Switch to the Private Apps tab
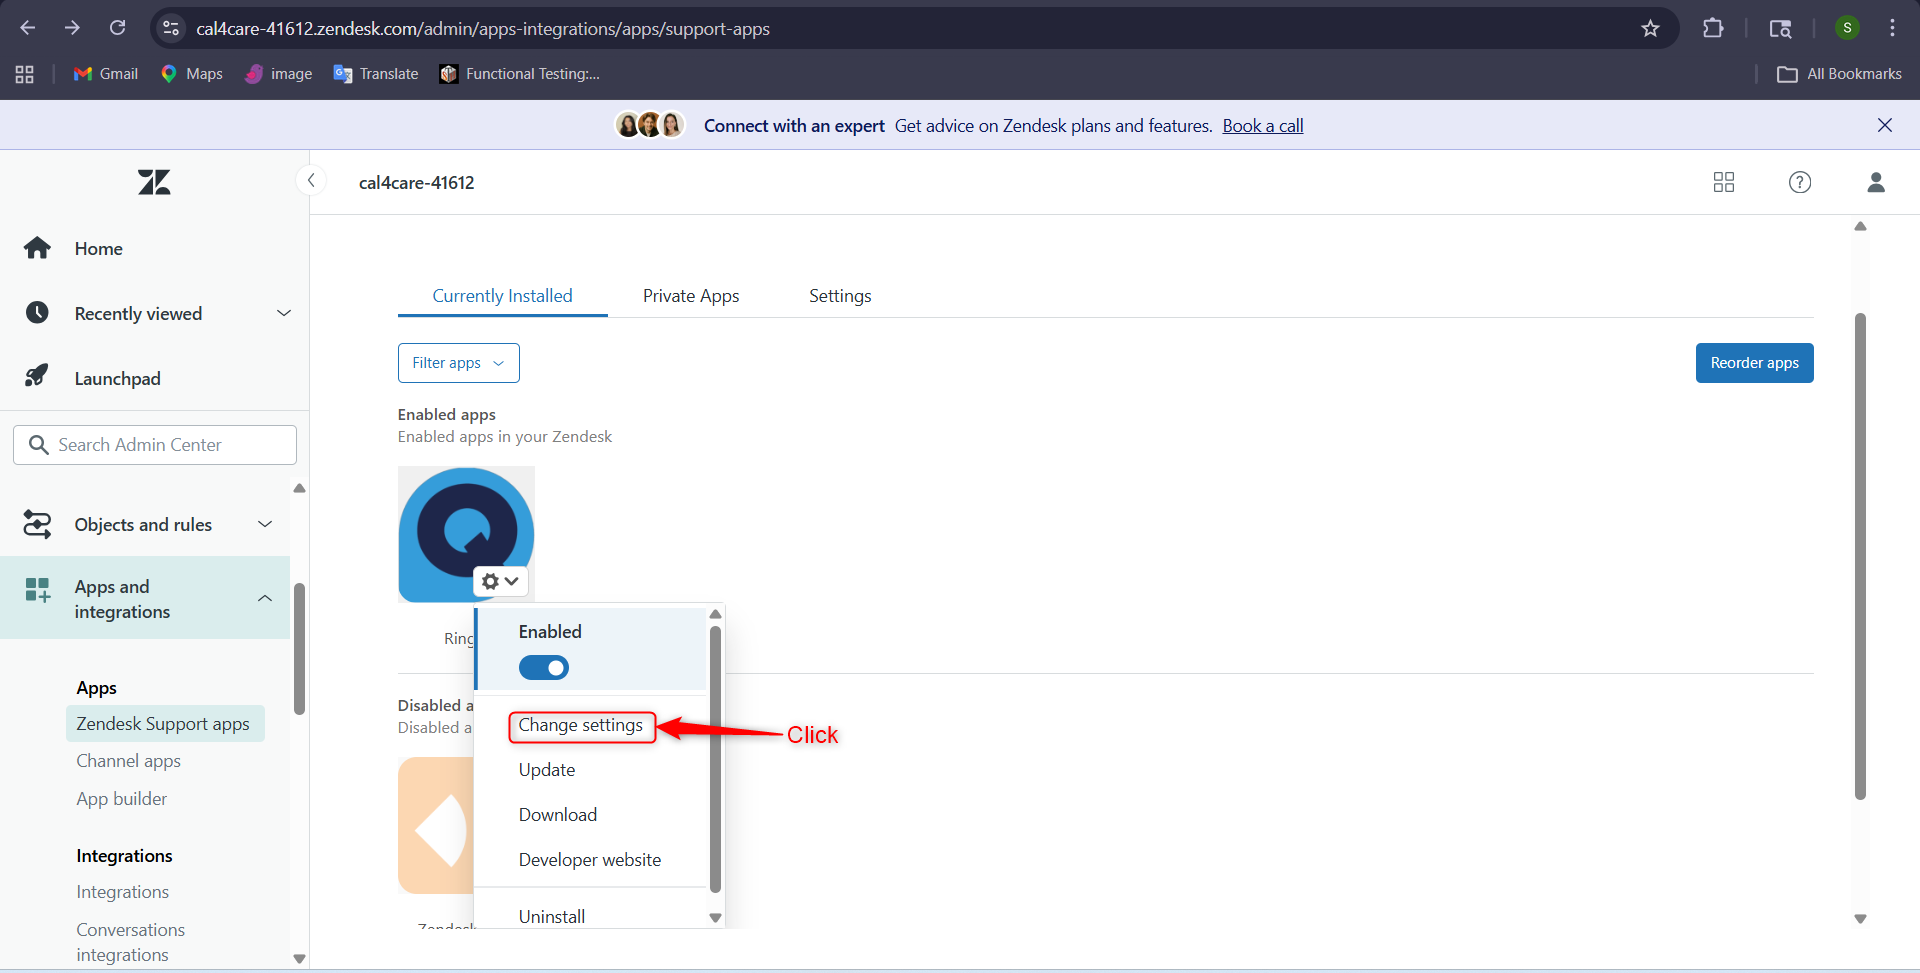This screenshot has width=1920, height=973. coord(691,296)
